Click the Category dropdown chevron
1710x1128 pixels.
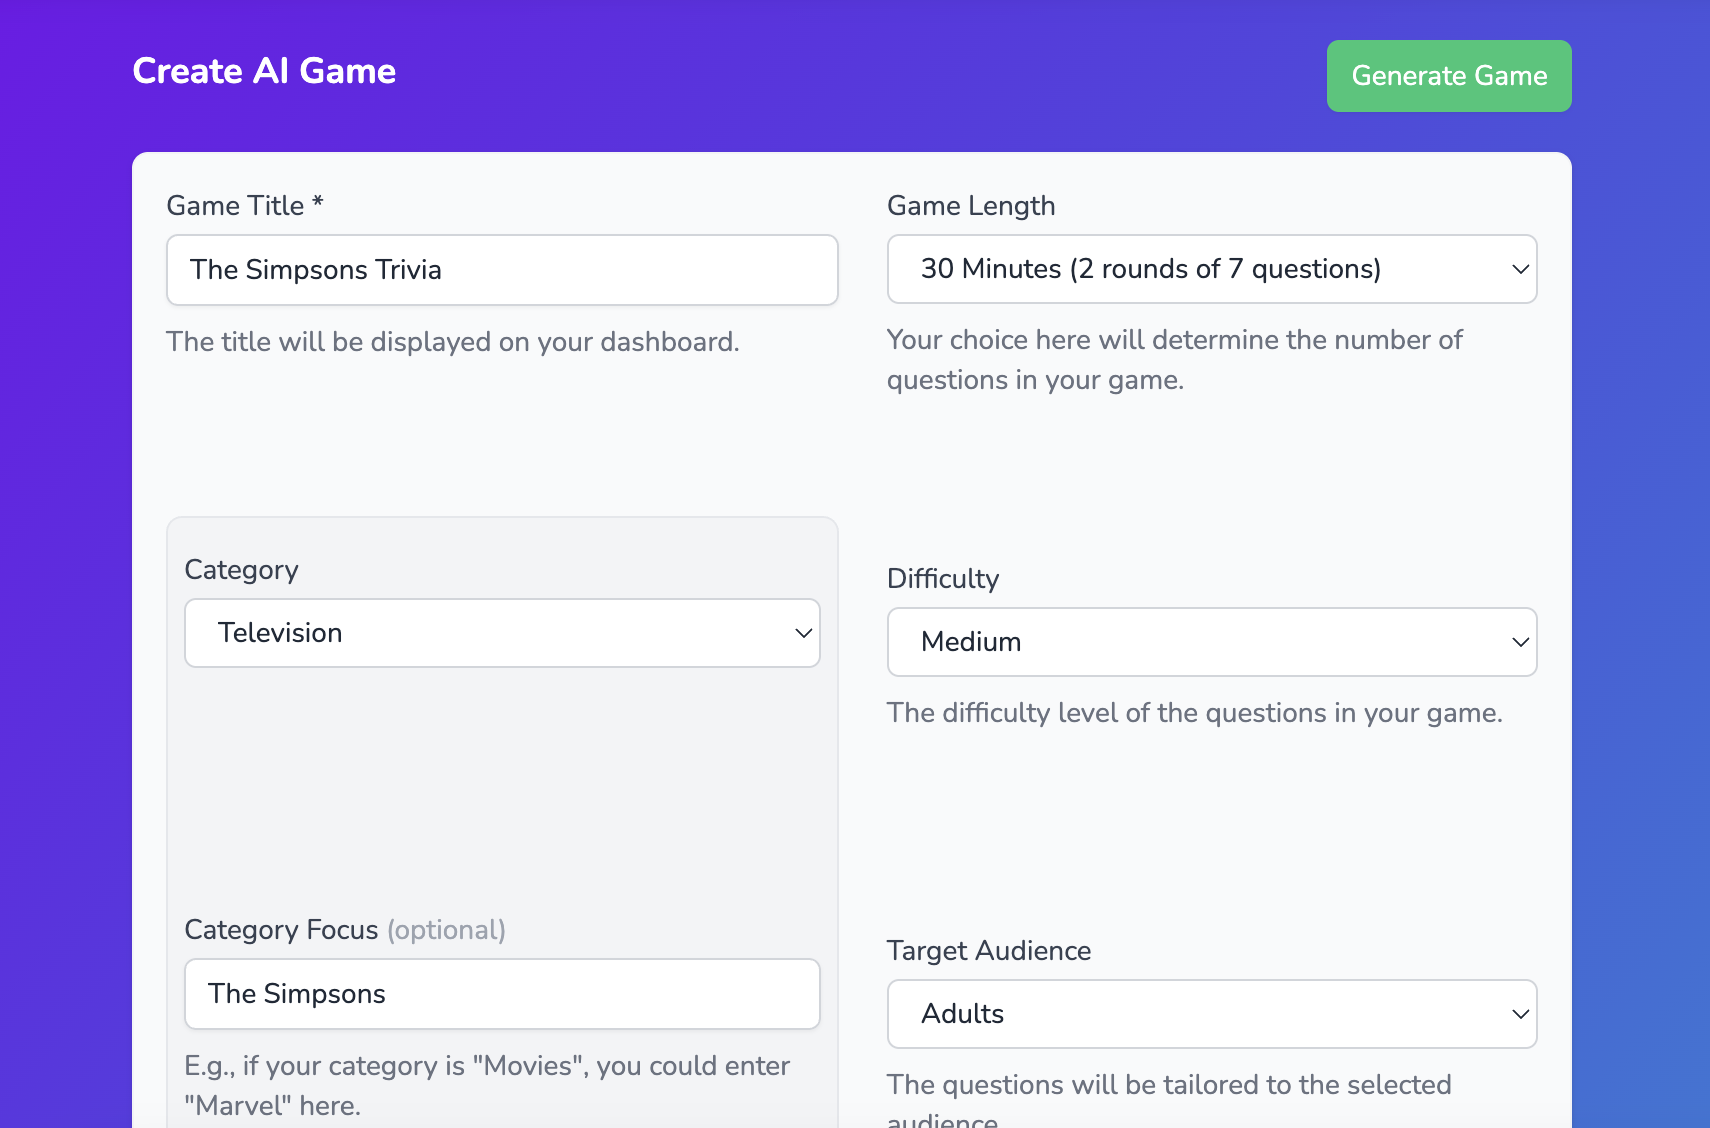tap(803, 633)
